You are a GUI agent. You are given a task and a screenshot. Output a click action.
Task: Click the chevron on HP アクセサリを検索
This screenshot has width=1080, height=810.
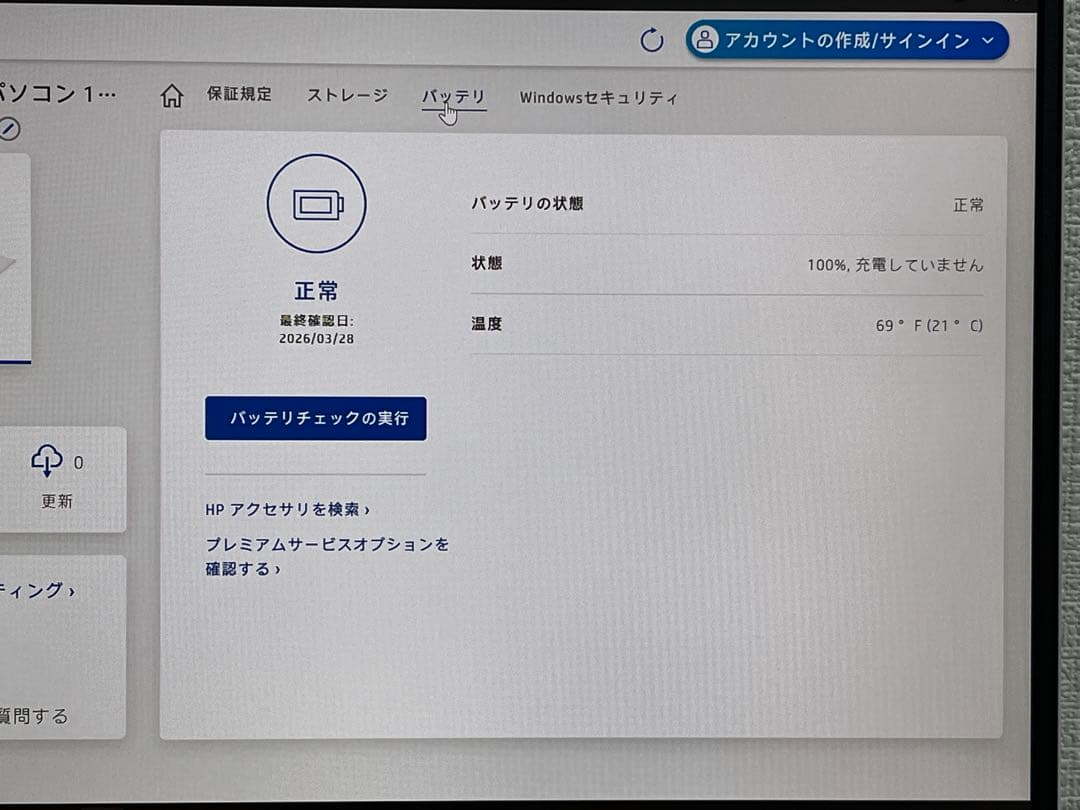tap(368, 509)
